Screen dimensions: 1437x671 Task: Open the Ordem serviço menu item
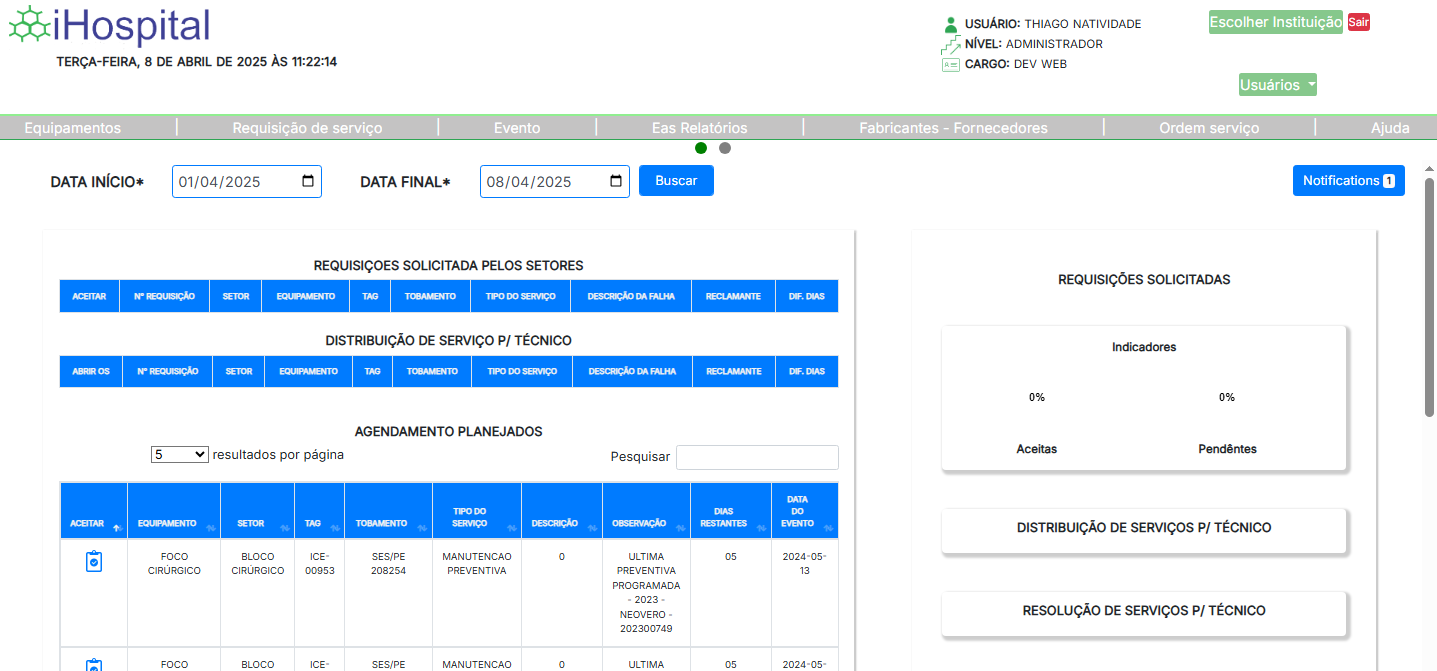[x=1208, y=128]
